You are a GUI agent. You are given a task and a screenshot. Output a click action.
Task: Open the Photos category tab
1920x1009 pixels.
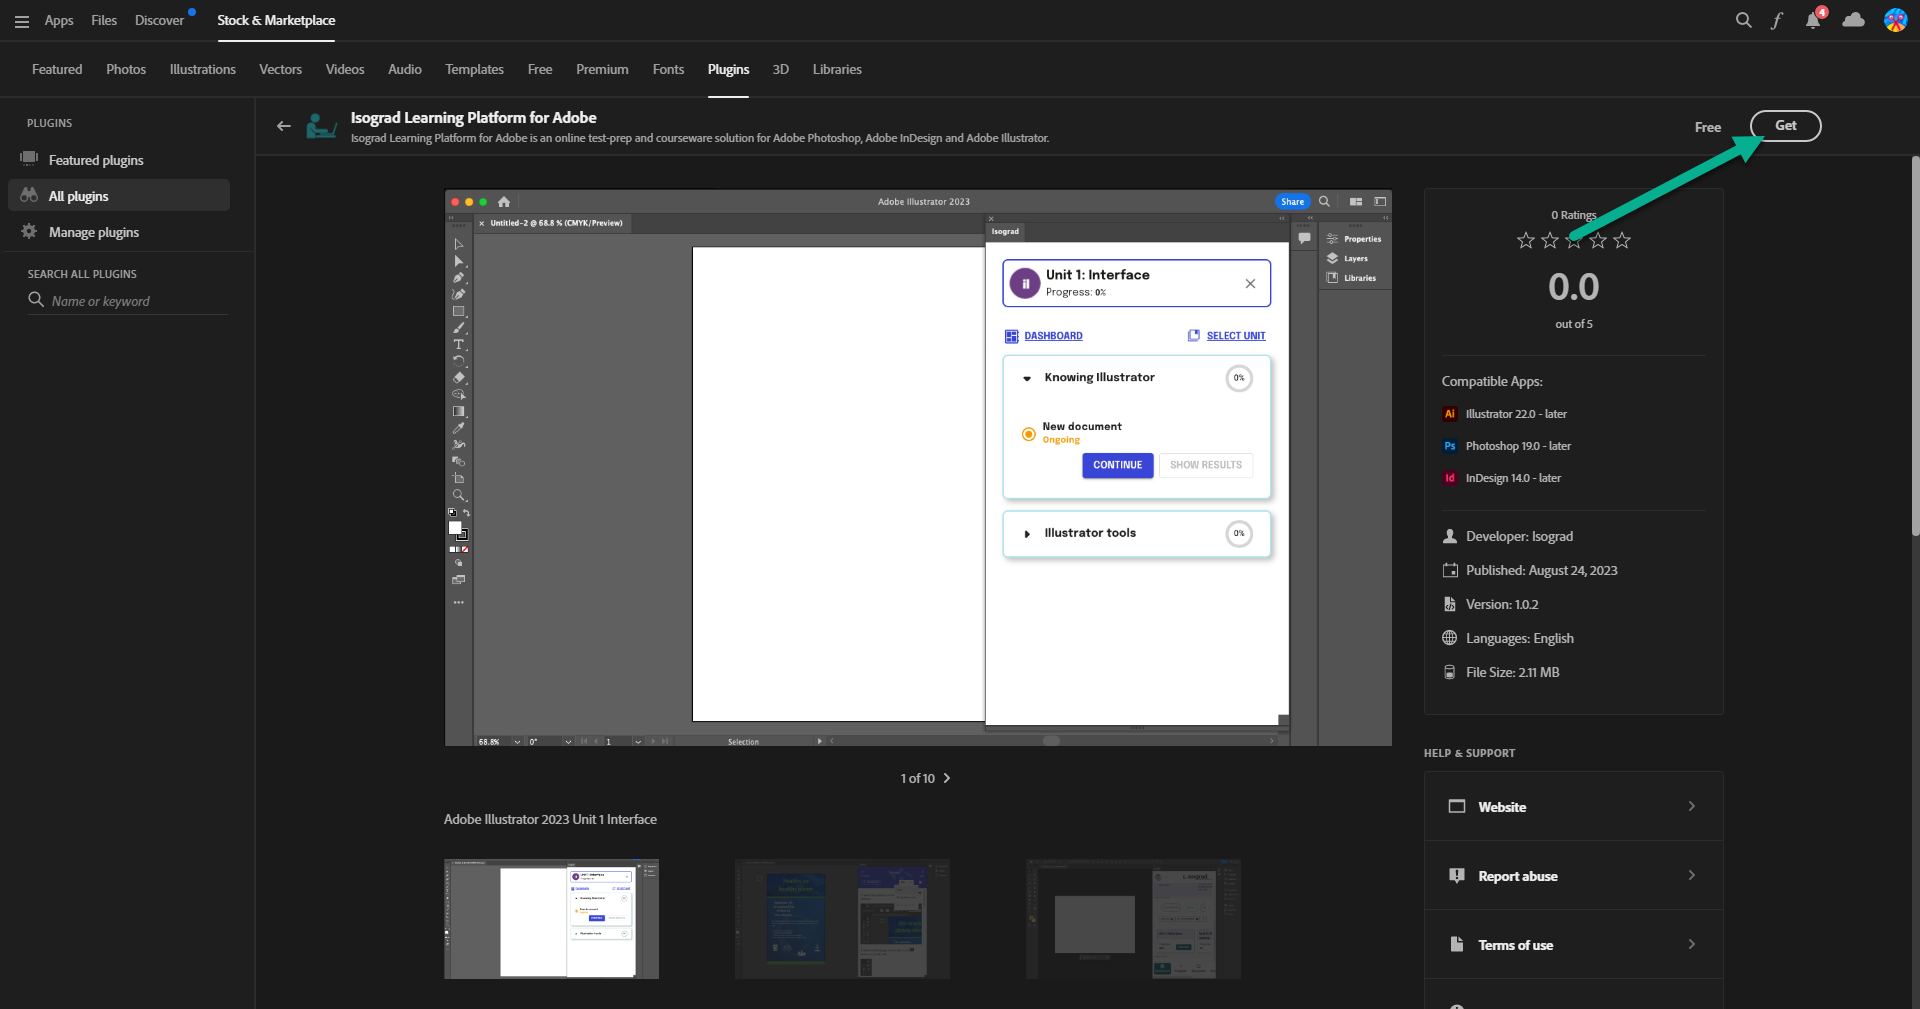[126, 69]
